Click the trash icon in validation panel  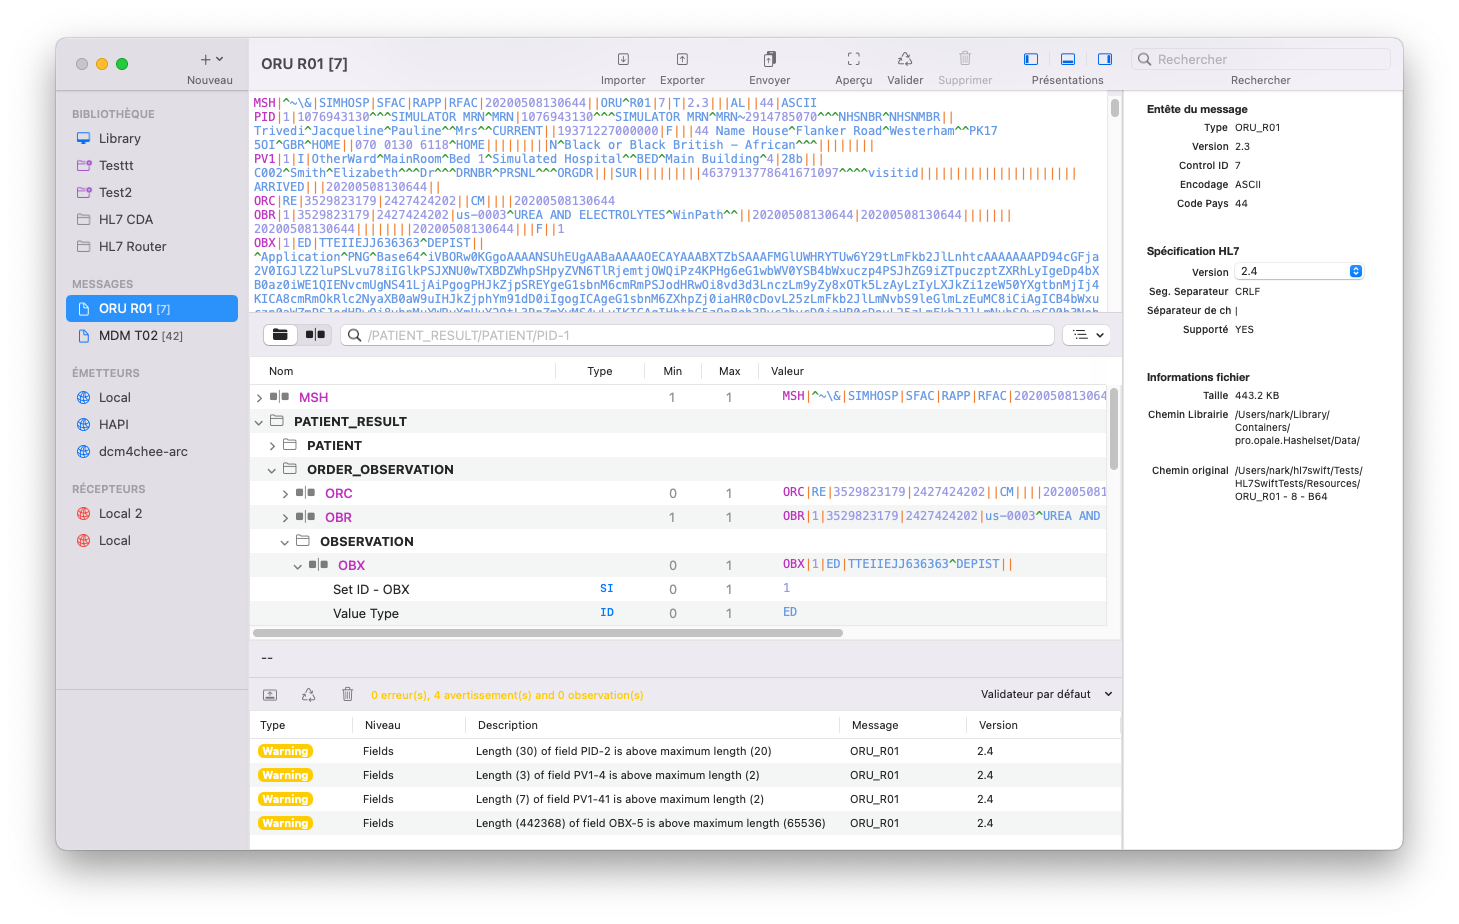(x=347, y=694)
